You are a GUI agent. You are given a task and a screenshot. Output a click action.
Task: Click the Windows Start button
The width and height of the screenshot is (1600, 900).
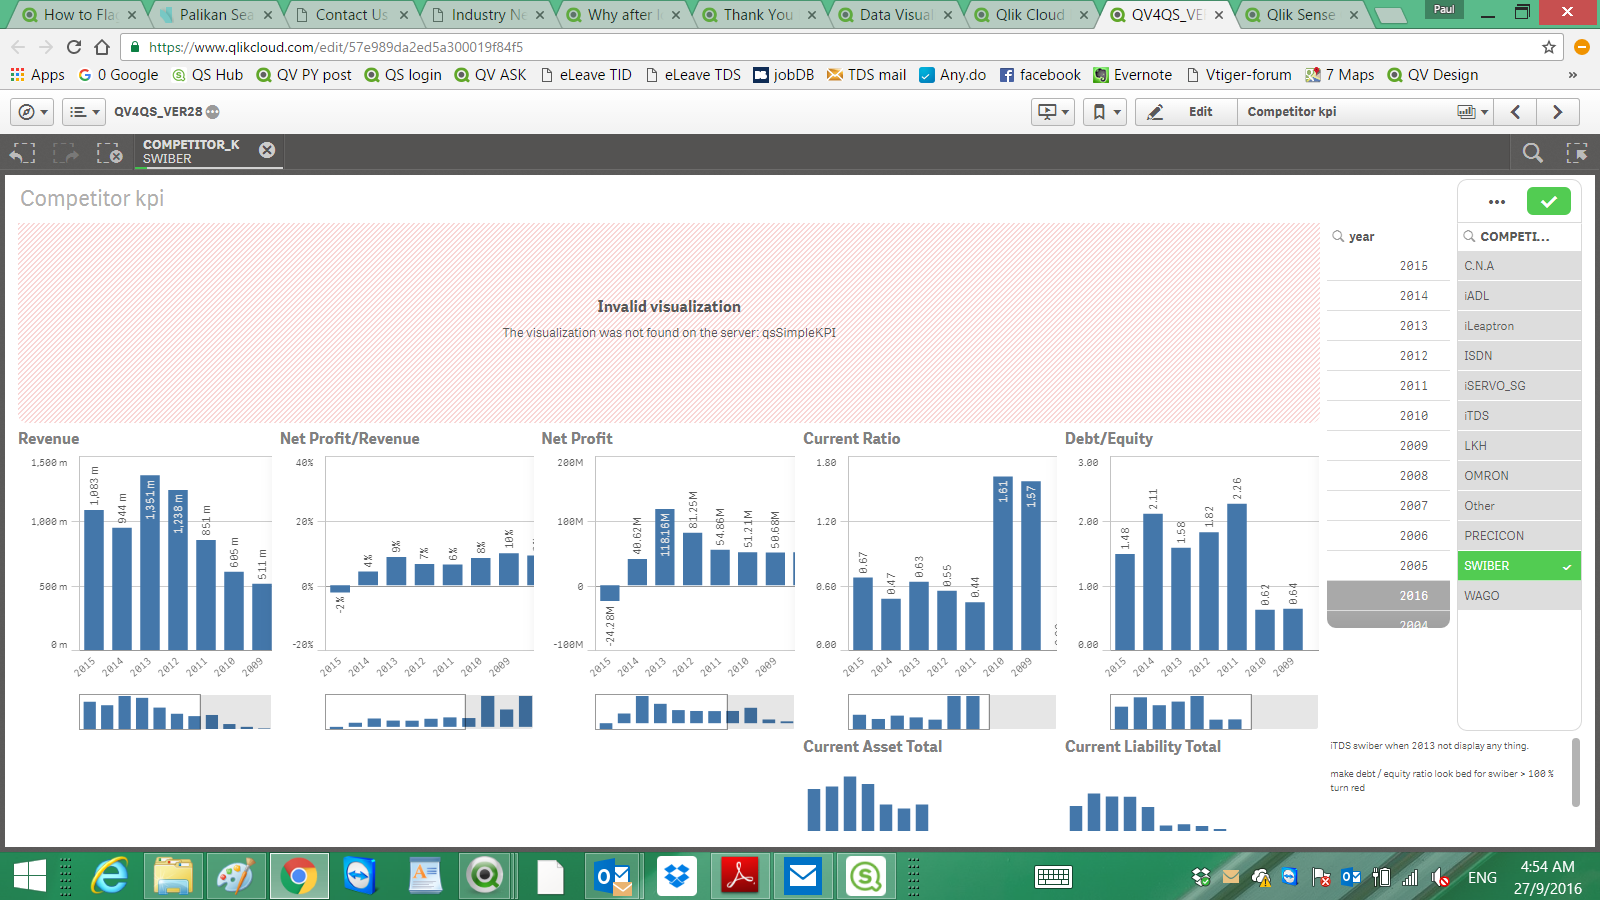pos(30,877)
